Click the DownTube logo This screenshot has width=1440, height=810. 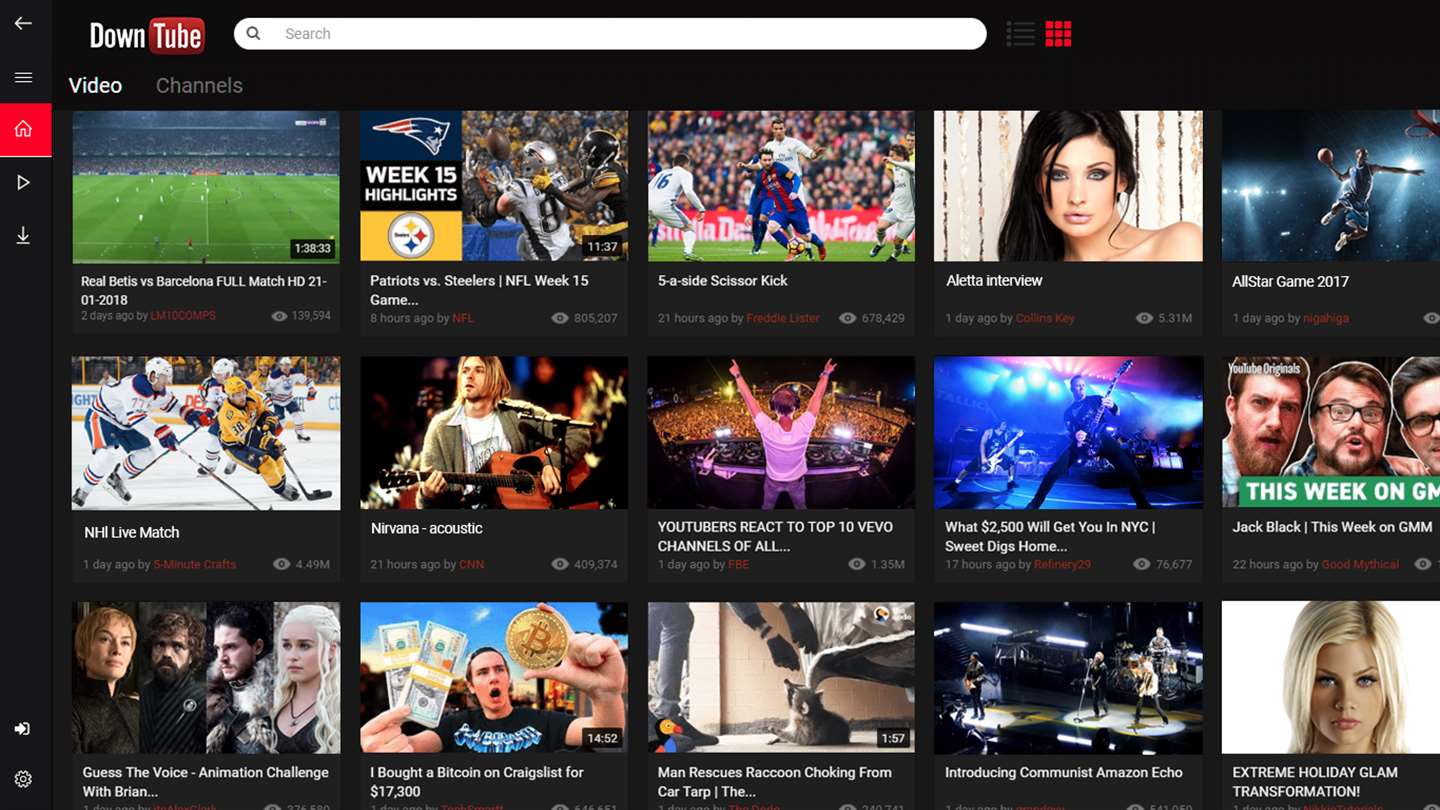click(147, 36)
